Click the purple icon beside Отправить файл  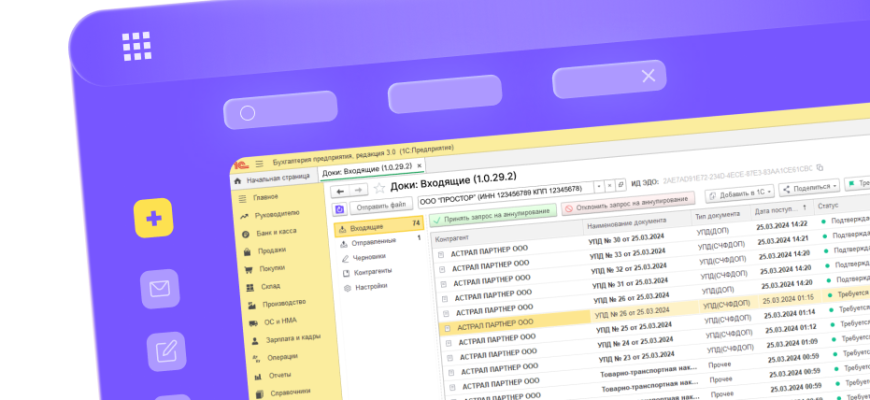[x=340, y=208]
